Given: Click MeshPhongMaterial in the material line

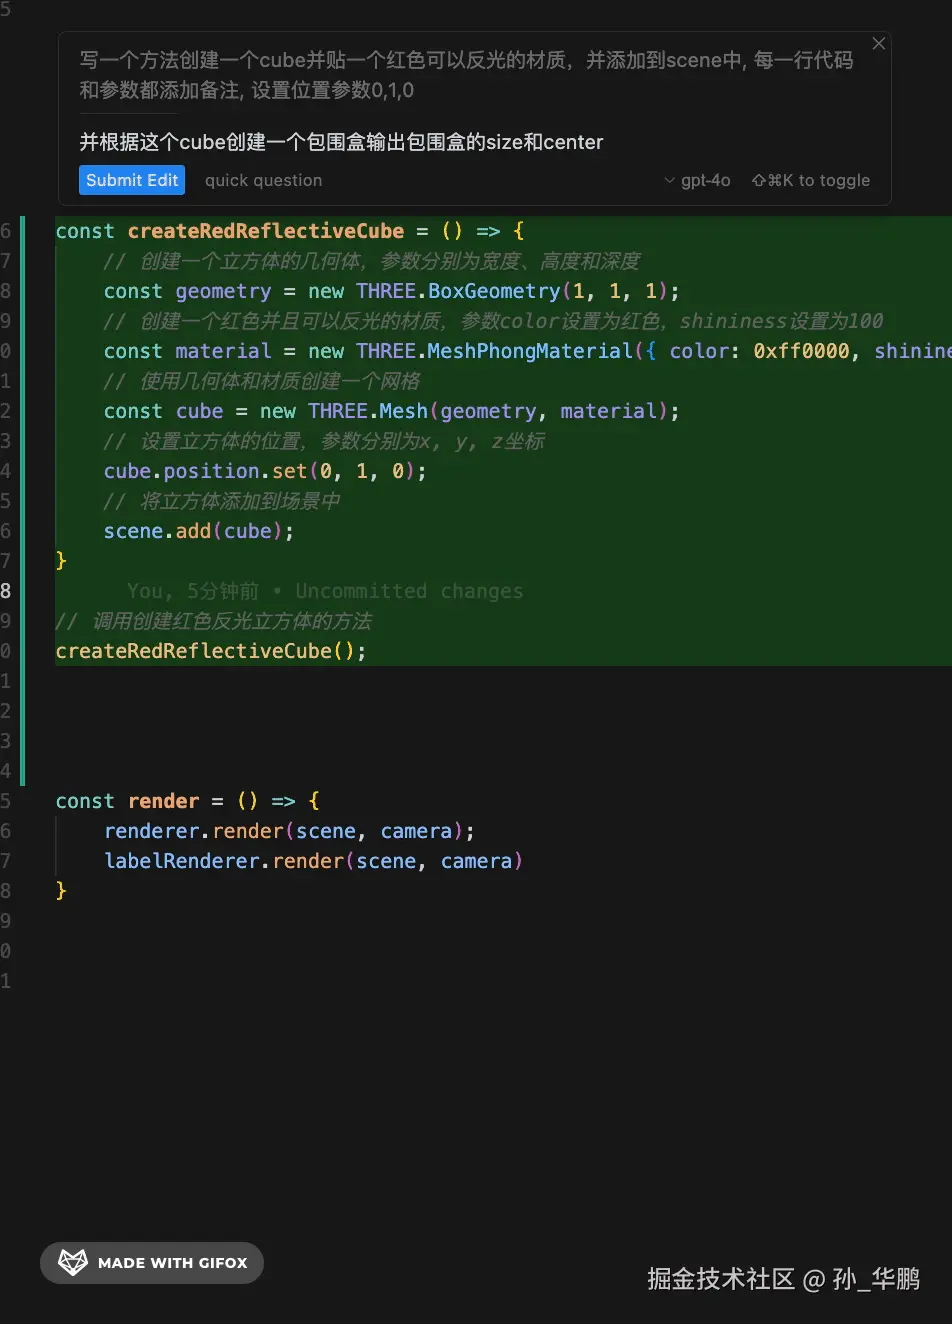Looking at the screenshot, I should 530,351.
